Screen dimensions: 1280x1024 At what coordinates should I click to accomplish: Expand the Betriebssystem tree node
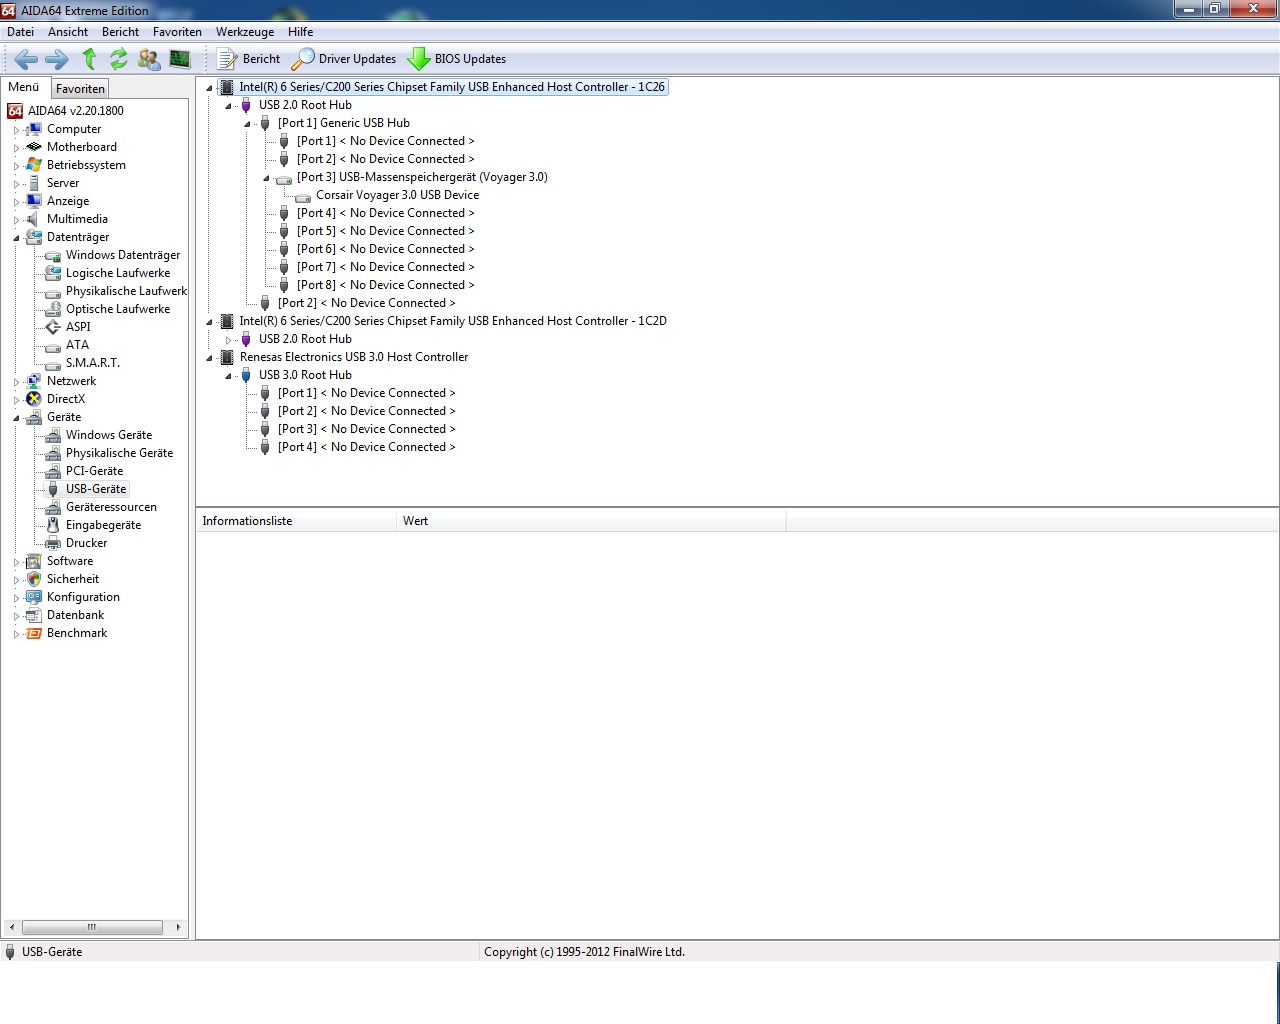pyautogui.click(x=16, y=166)
